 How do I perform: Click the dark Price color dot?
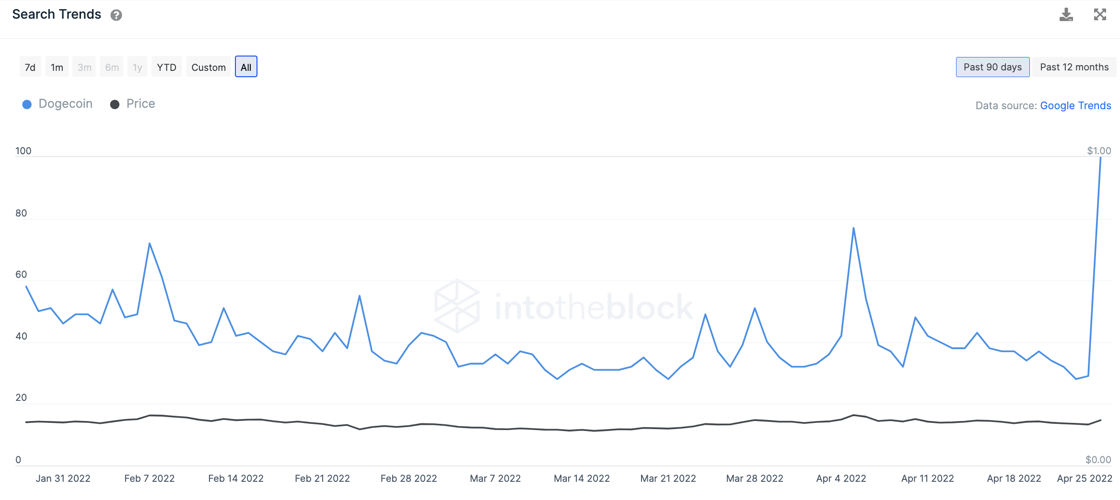pyautogui.click(x=115, y=104)
